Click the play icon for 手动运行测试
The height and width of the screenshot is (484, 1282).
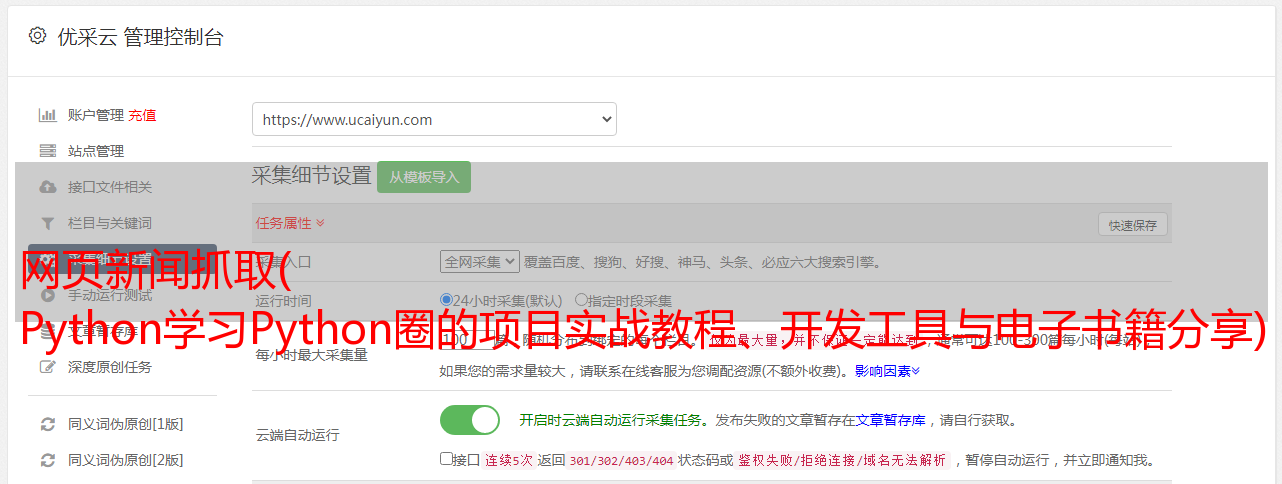tap(47, 295)
